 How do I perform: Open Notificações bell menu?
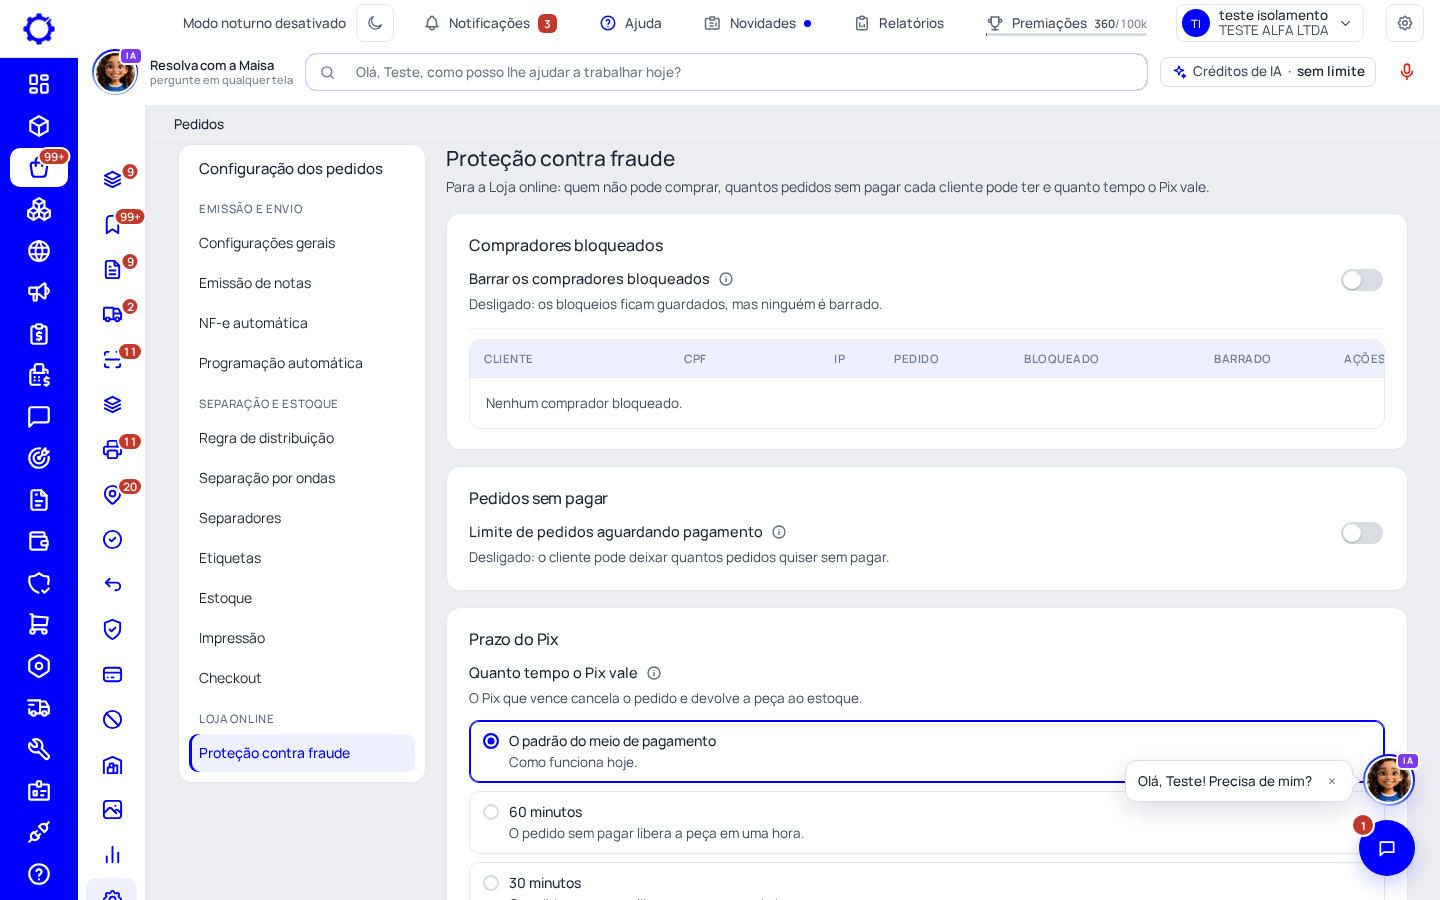pos(490,23)
